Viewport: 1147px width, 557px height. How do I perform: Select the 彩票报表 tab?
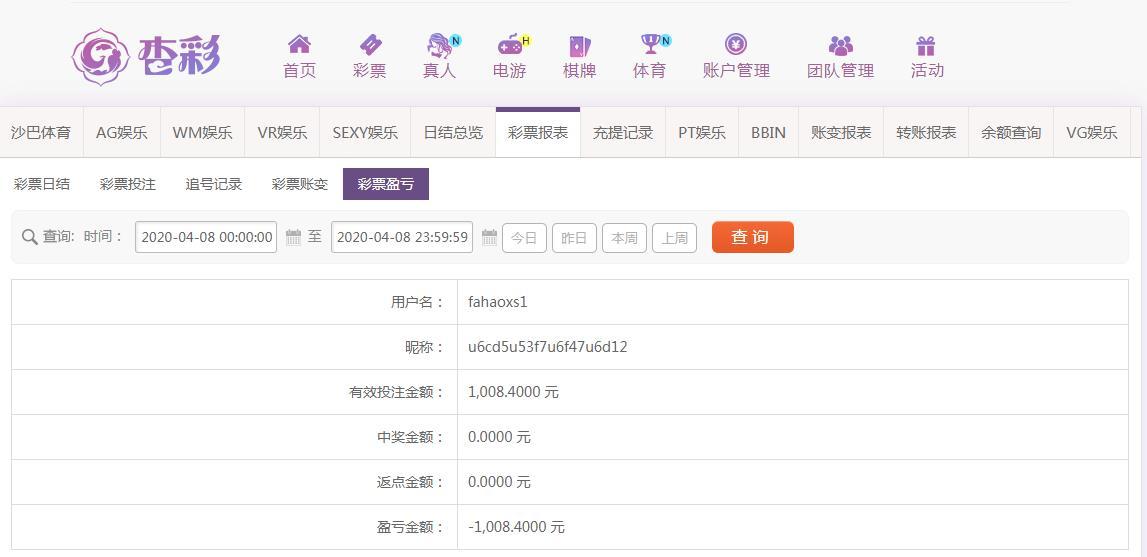click(538, 132)
